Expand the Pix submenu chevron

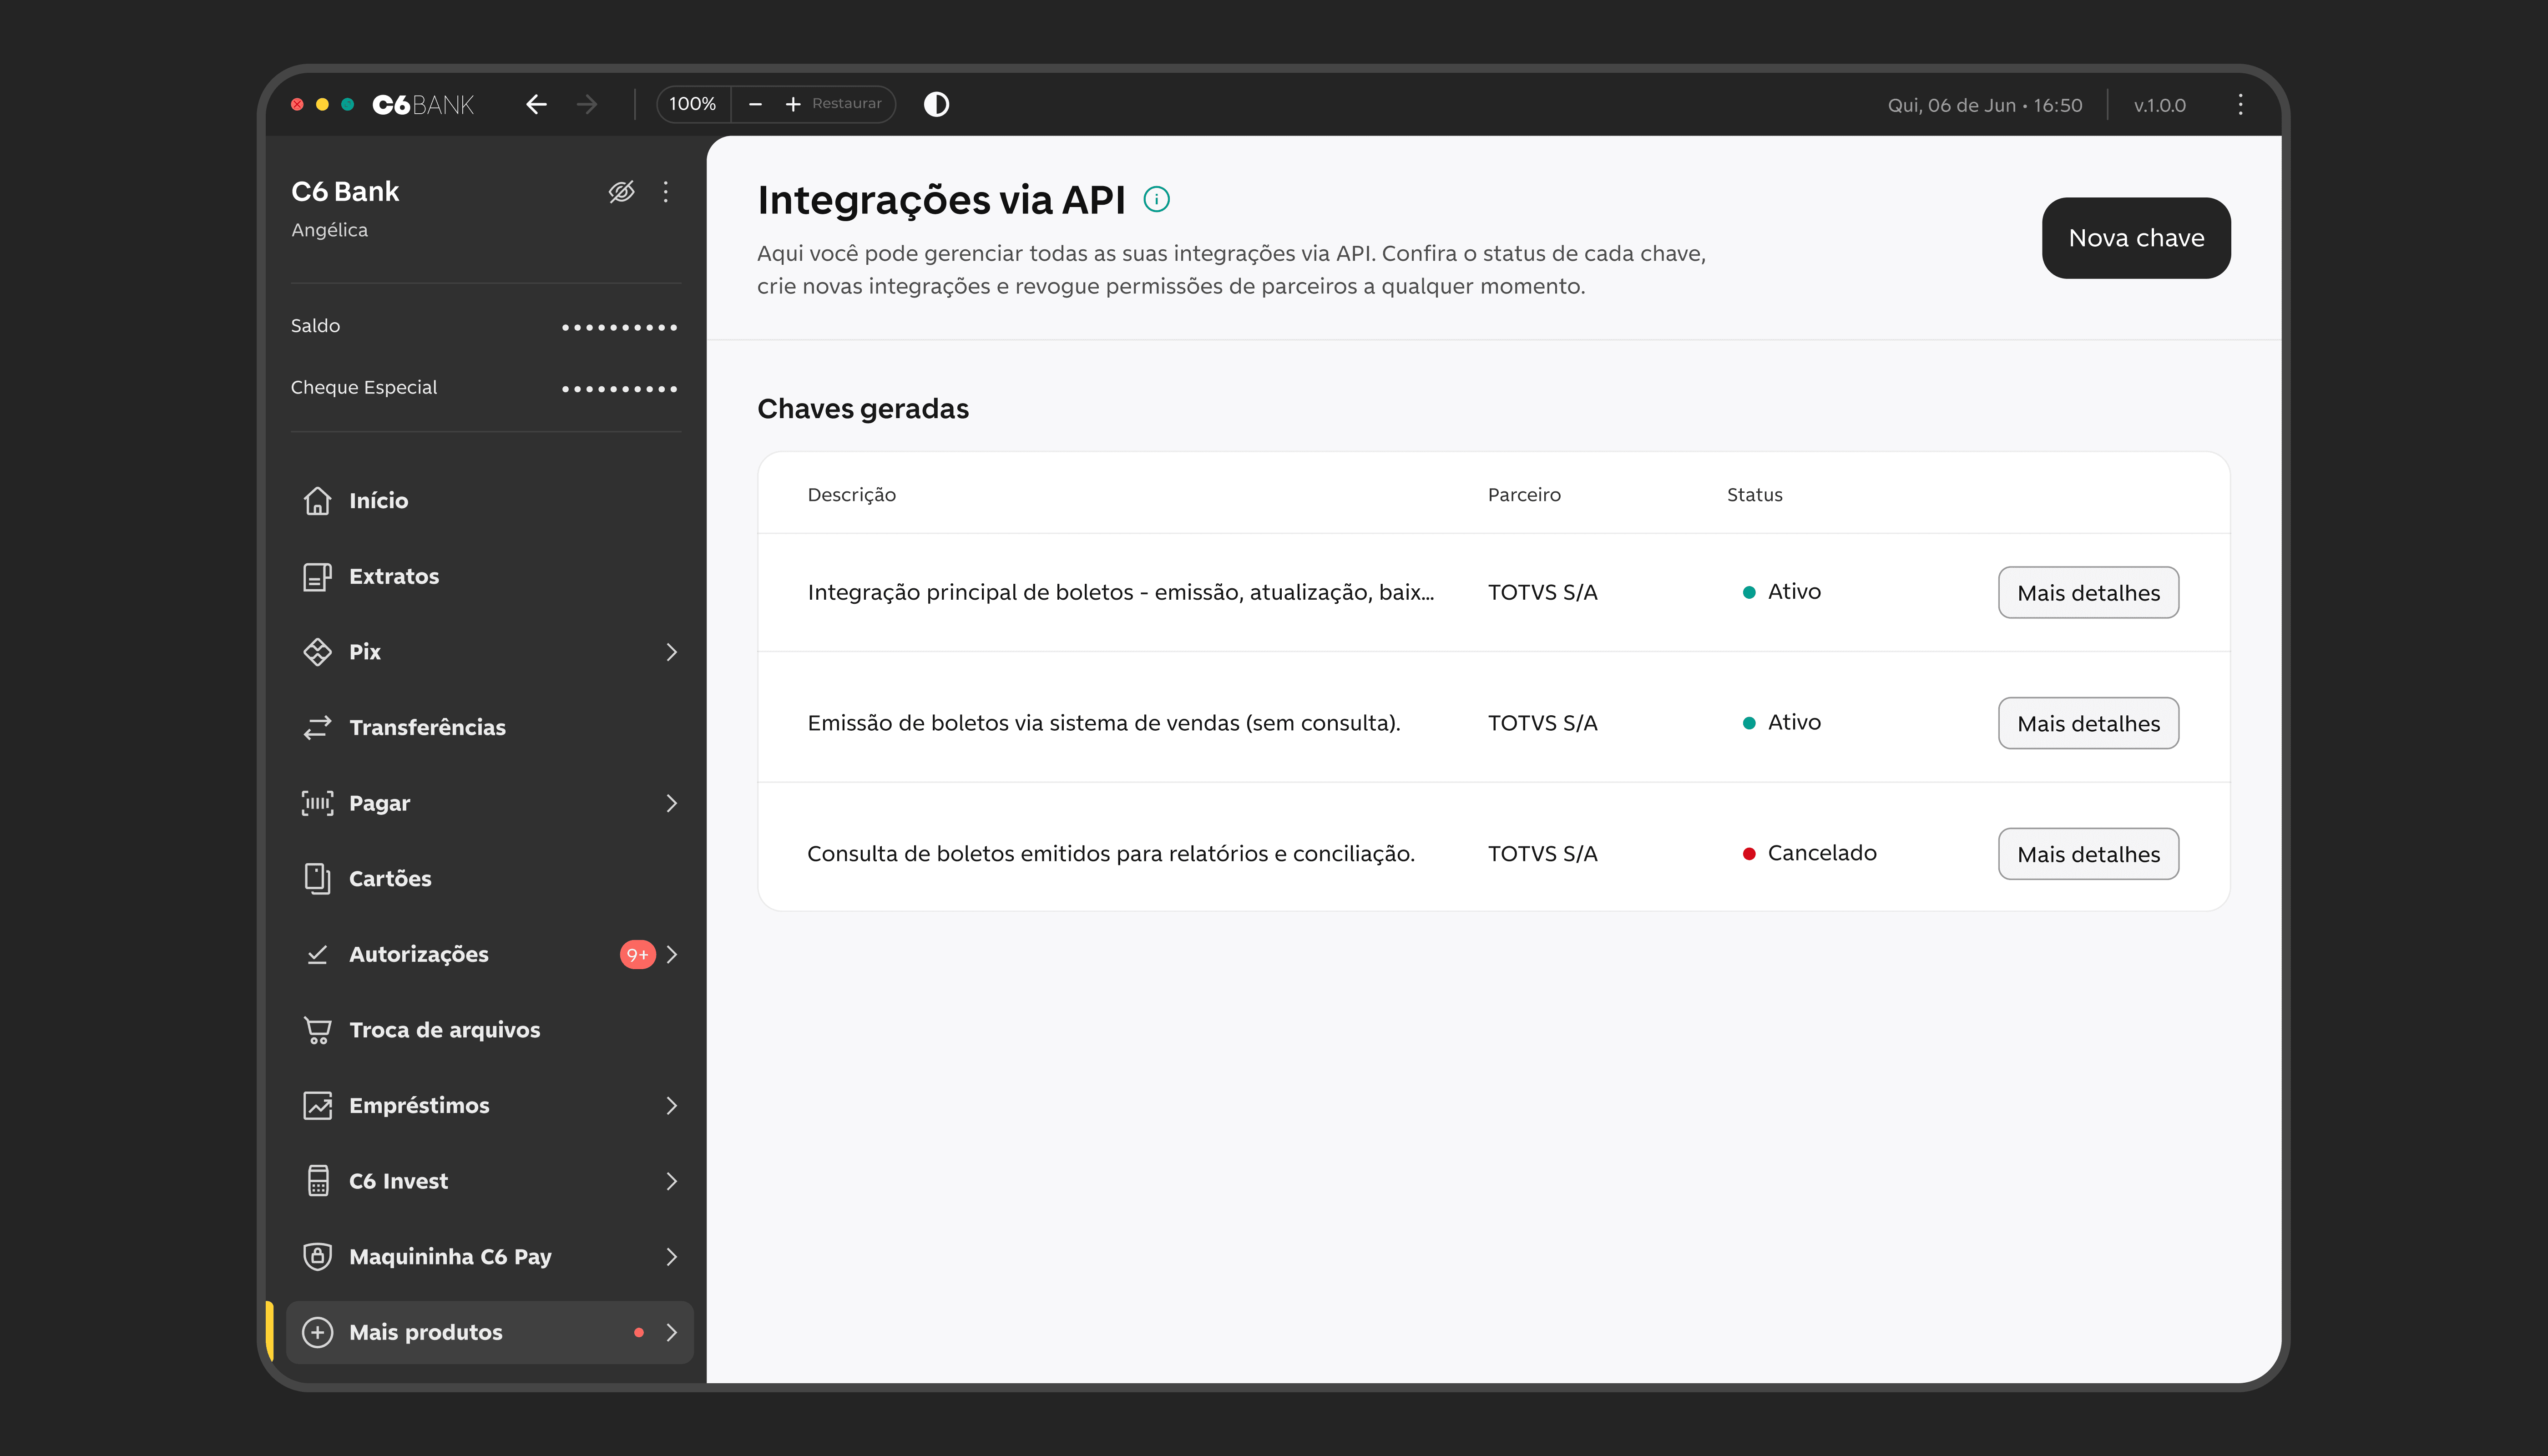point(671,652)
